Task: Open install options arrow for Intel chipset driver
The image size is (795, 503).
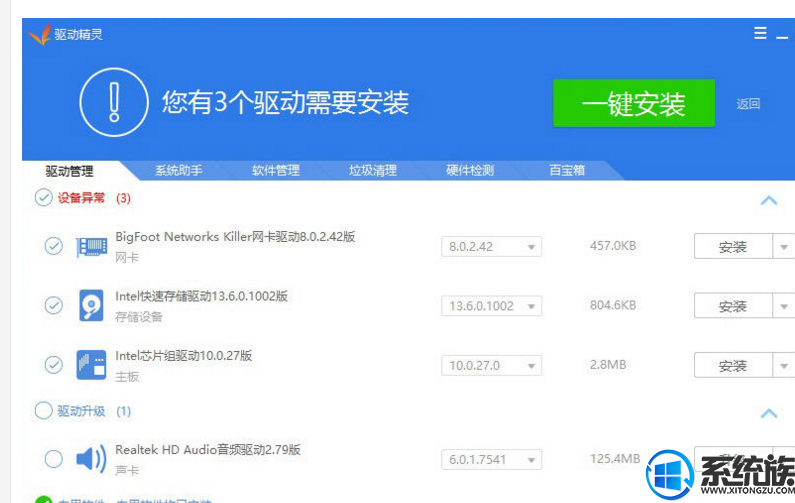Action: (x=784, y=365)
